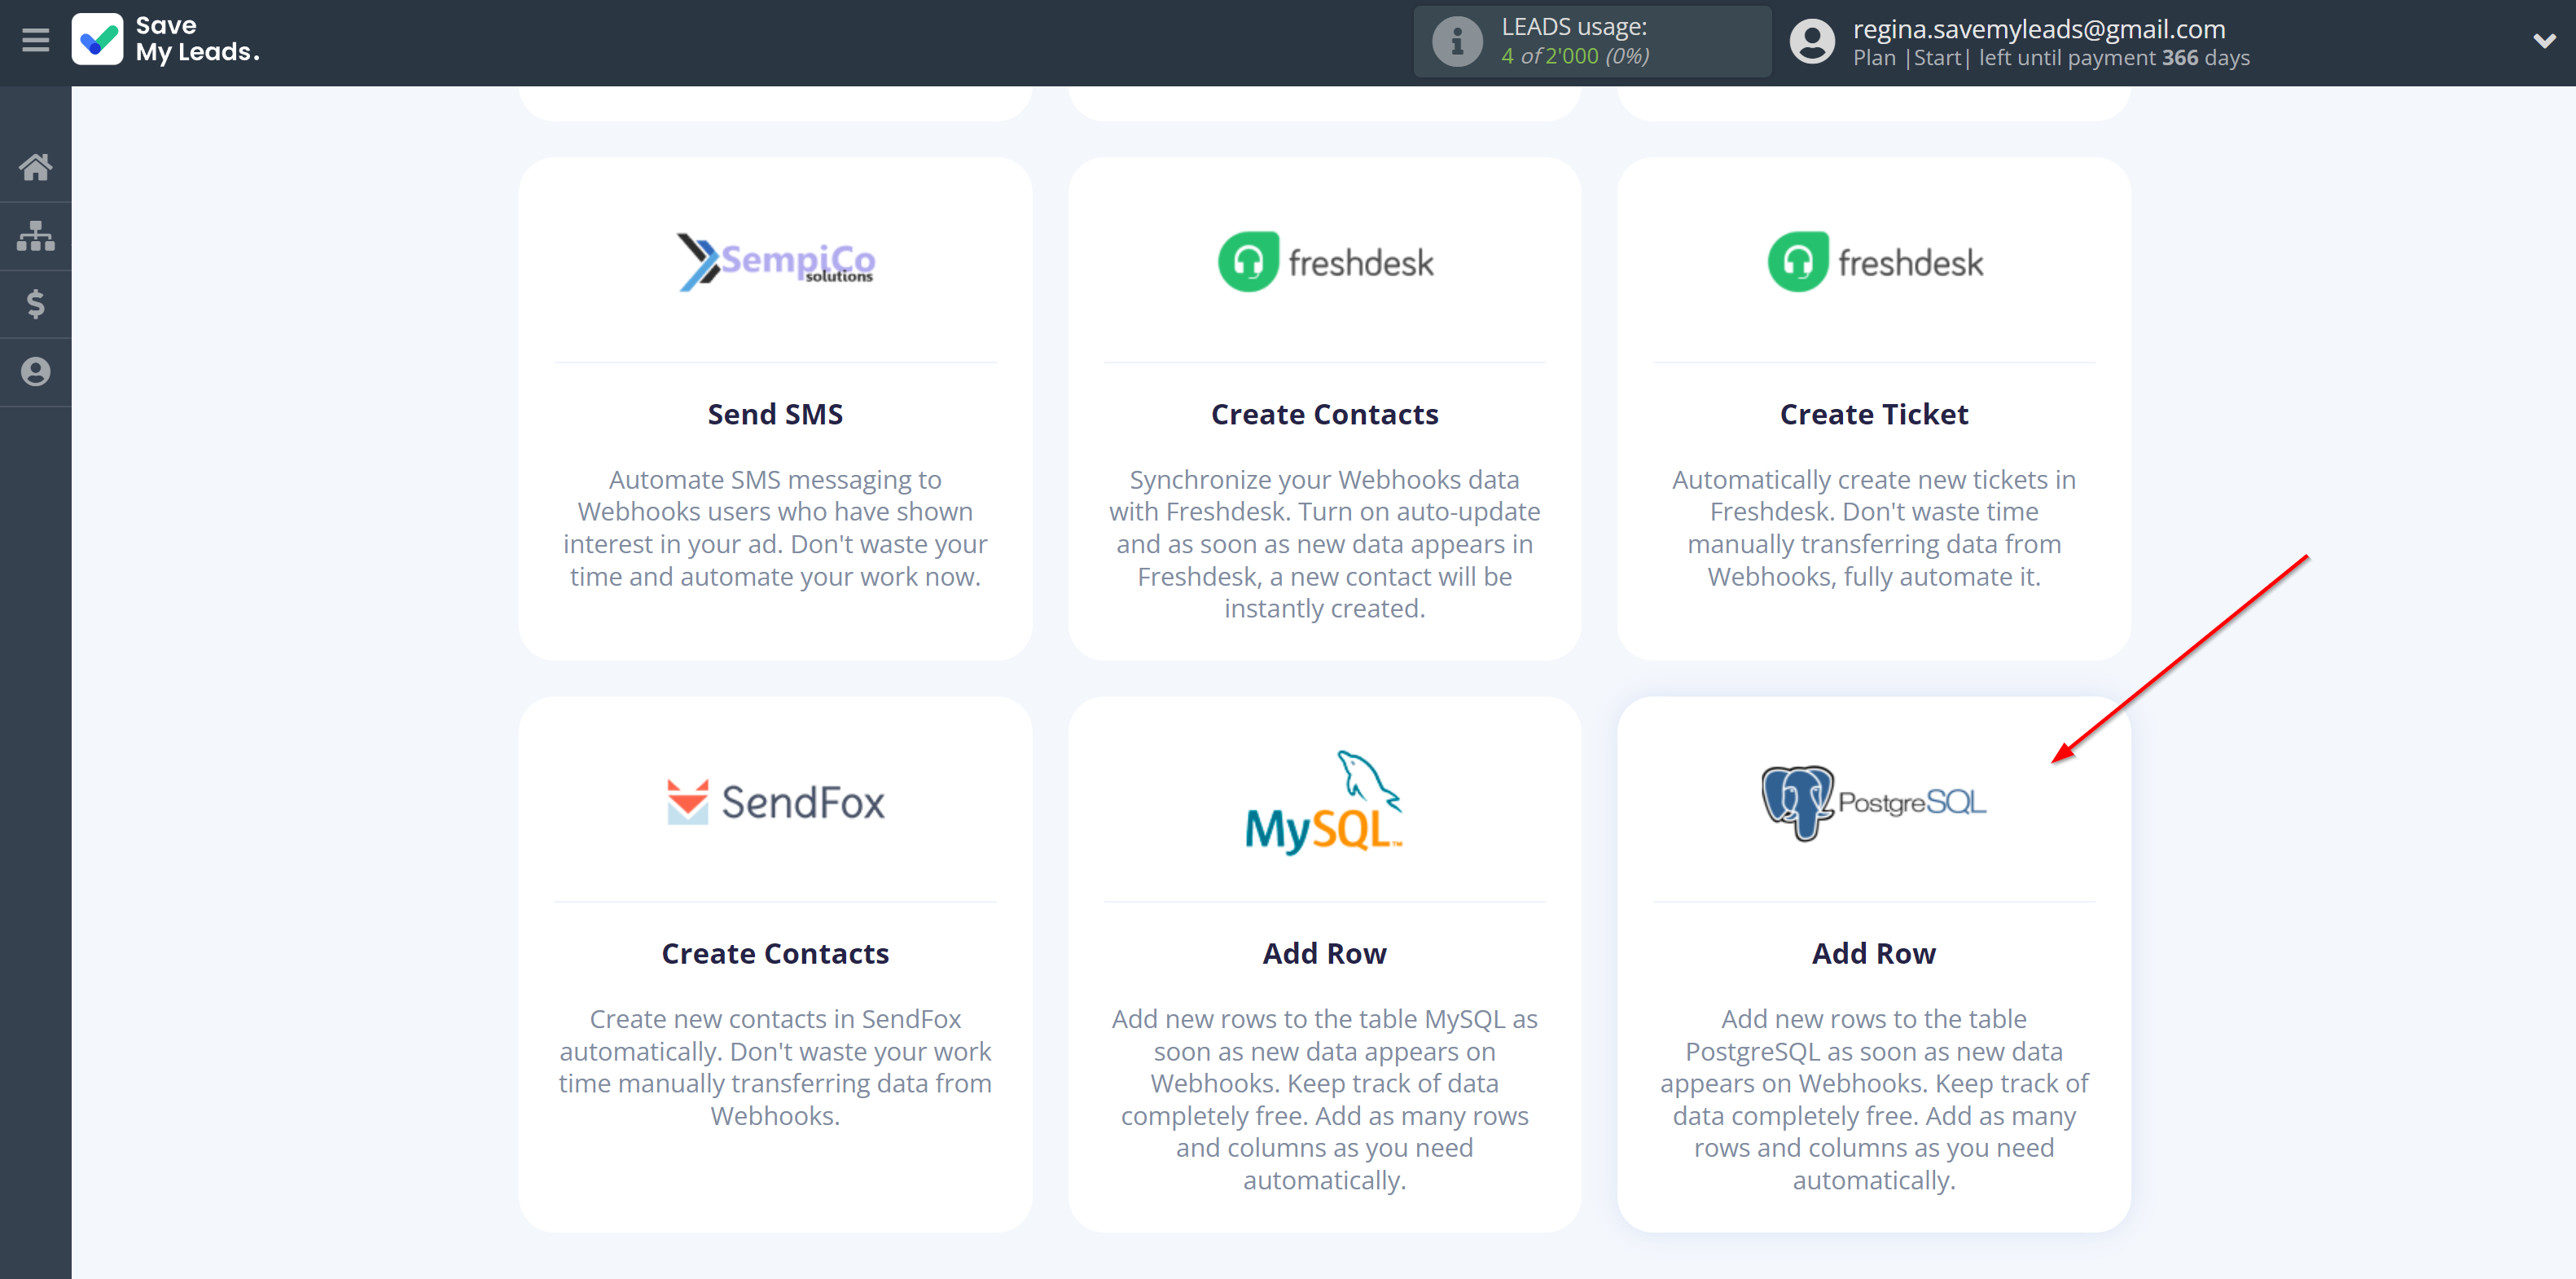Click the Freshdesk logo above Create Contacts

pos(1325,262)
